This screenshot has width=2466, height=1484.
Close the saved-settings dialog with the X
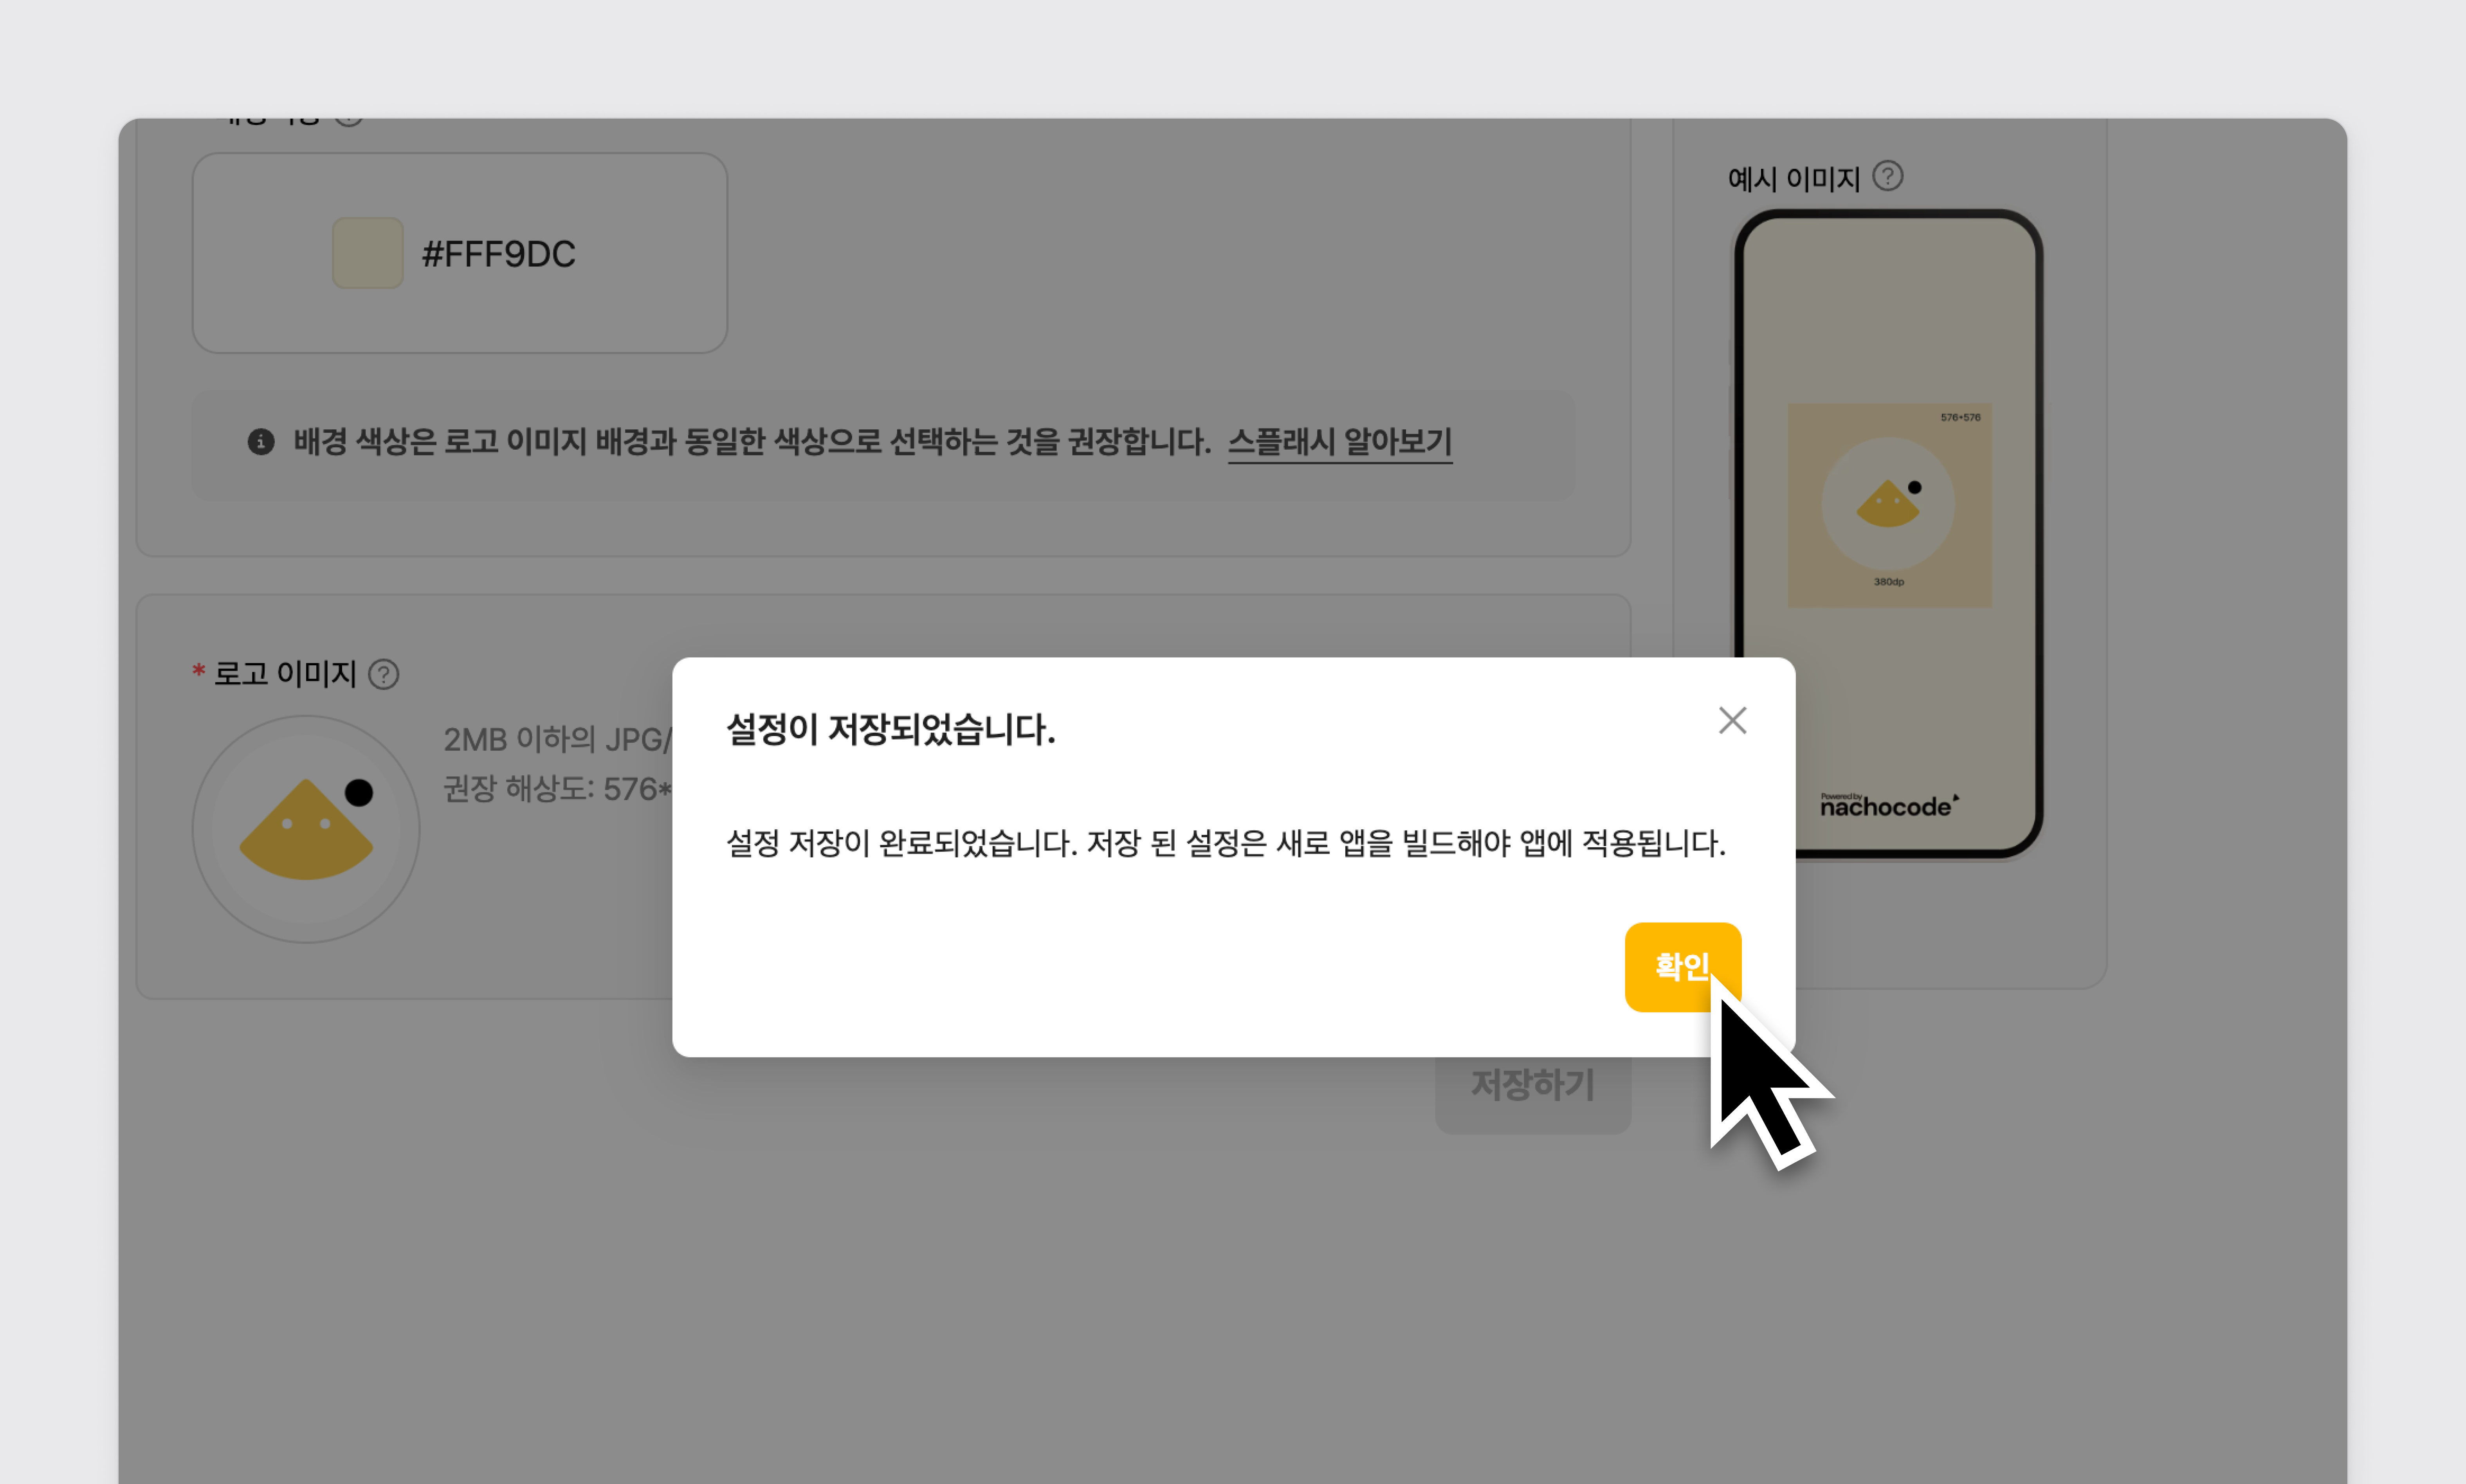pos(1732,720)
